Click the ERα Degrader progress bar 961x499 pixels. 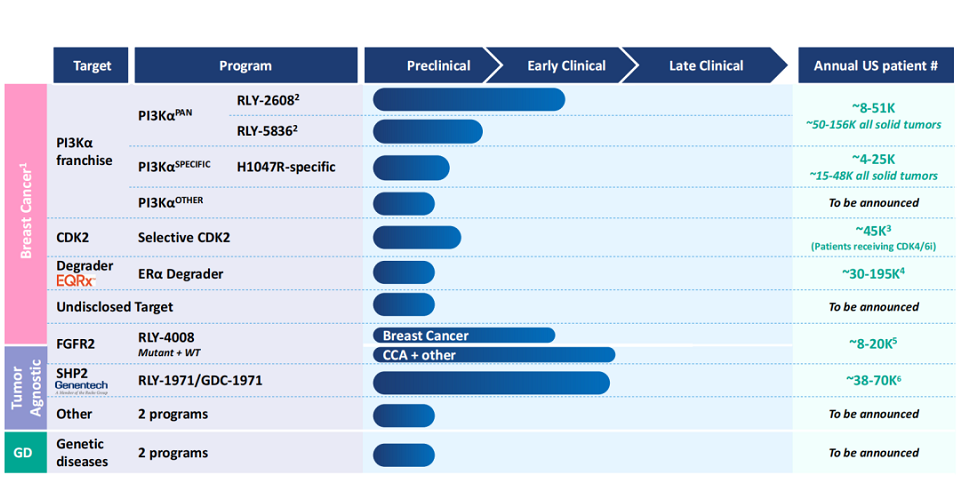pos(404,273)
